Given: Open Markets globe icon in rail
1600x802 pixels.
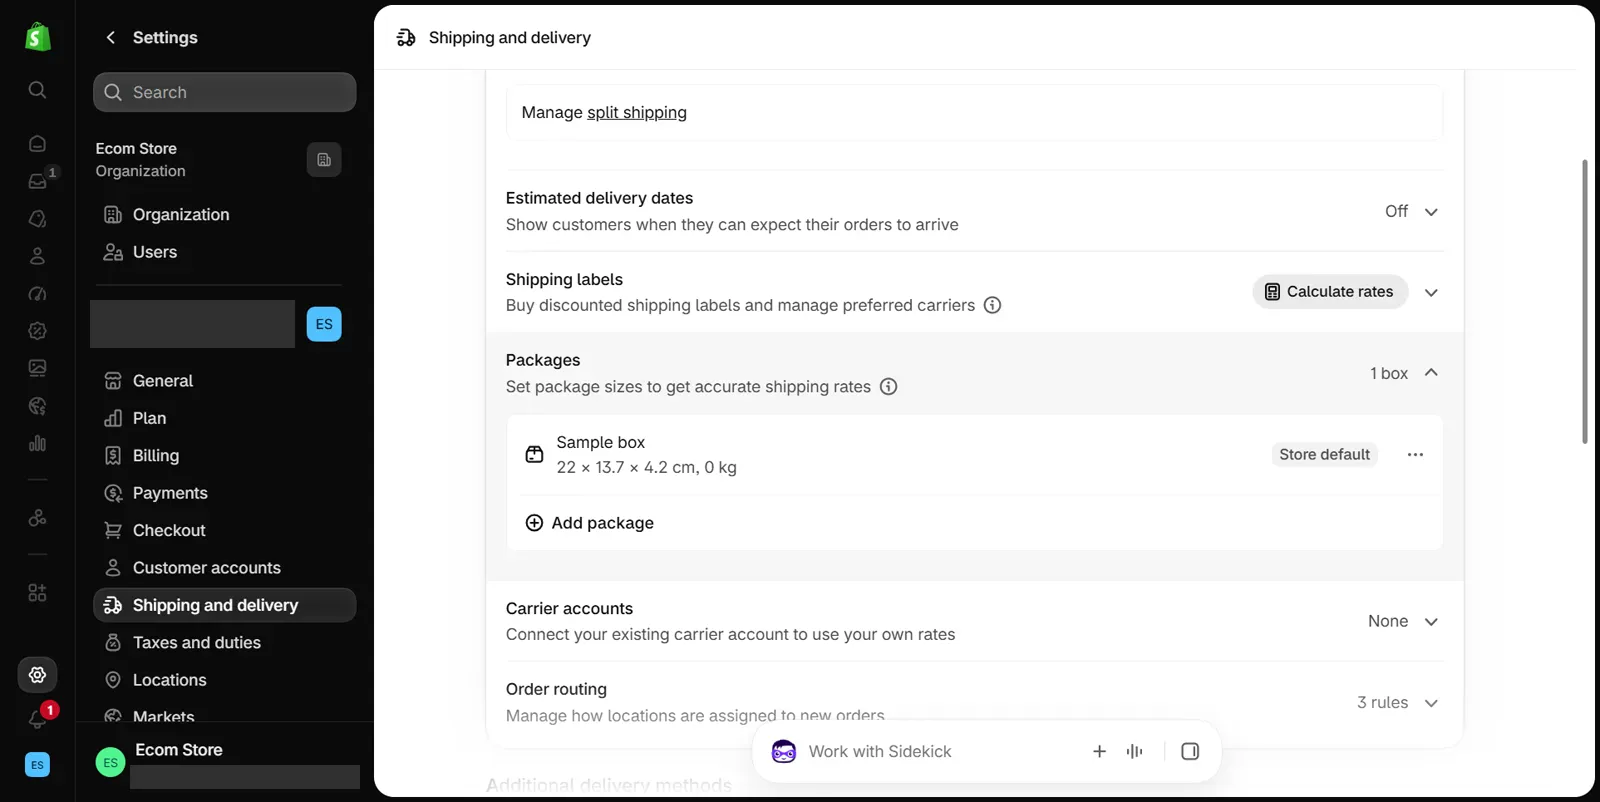Looking at the screenshot, I should [37, 406].
